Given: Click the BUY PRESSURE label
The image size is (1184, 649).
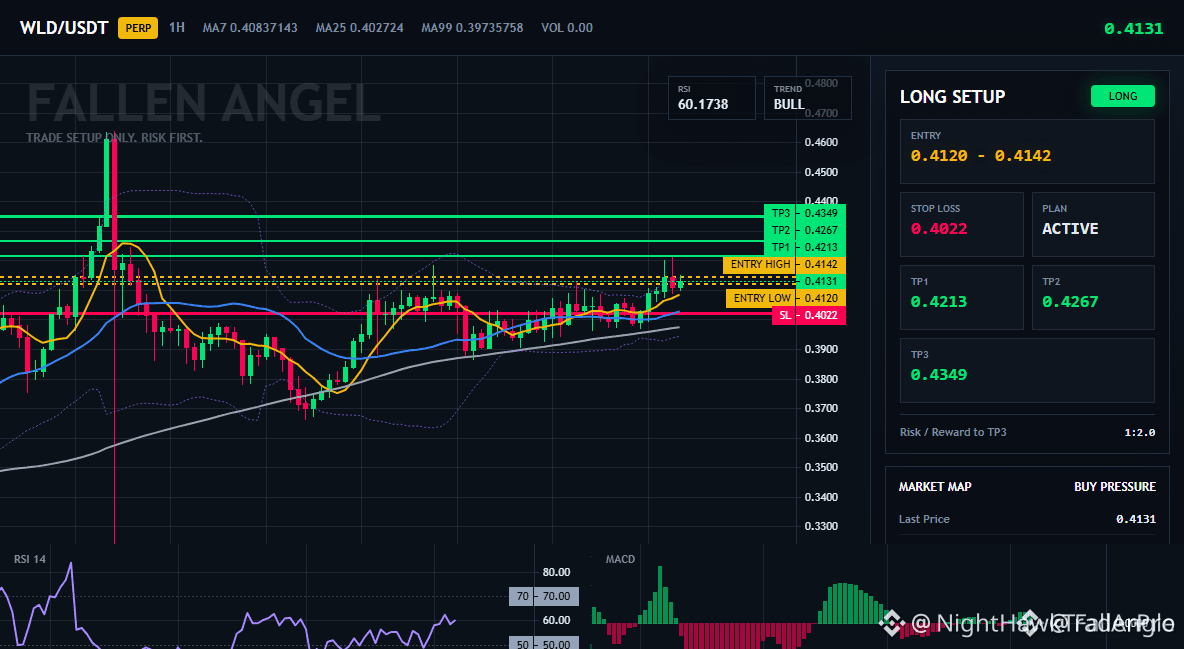Looking at the screenshot, I should pyautogui.click(x=1115, y=487).
